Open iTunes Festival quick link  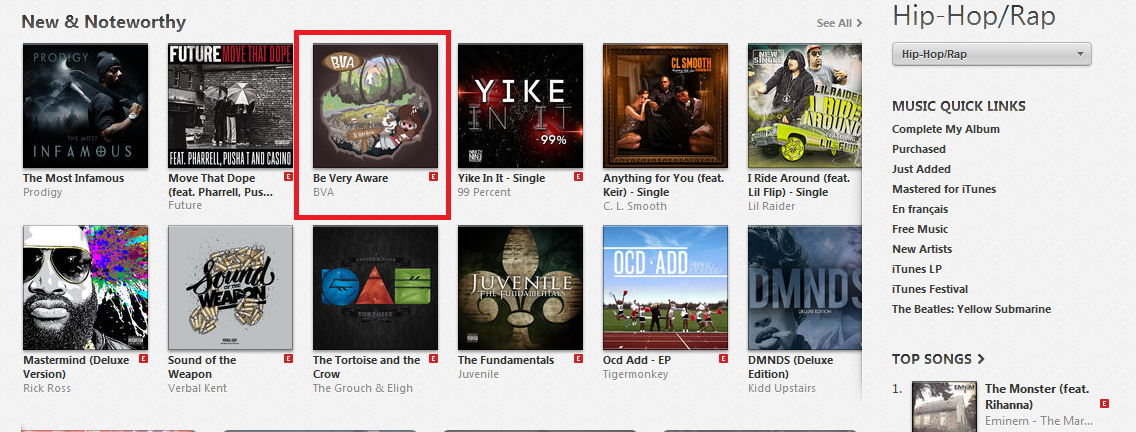[x=930, y=289]
